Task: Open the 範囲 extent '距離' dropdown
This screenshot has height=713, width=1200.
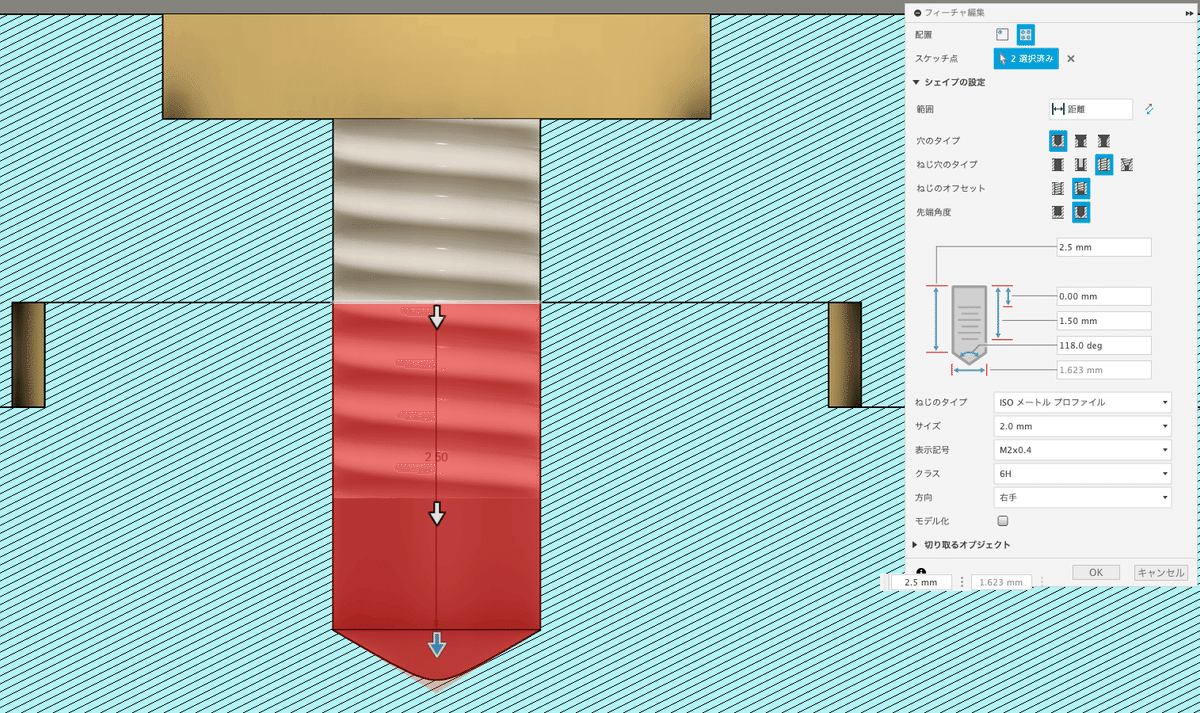Action: [1090, 109]
